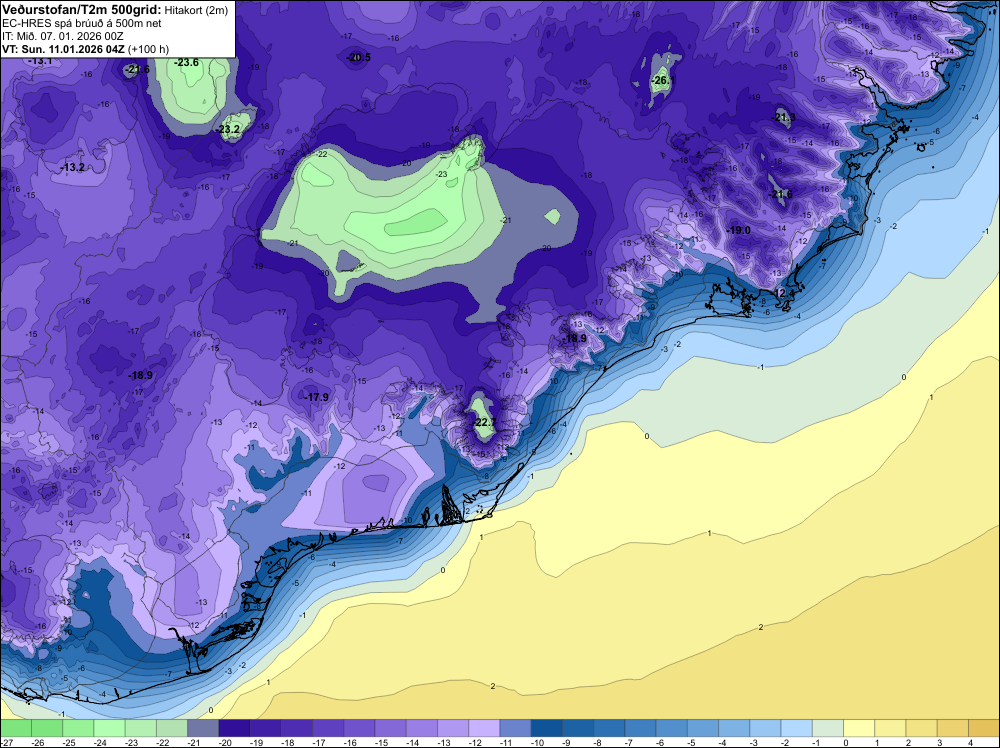Click the 3 label in the bottom color legend
The image size is (1000, 748).
coord(940,743)
